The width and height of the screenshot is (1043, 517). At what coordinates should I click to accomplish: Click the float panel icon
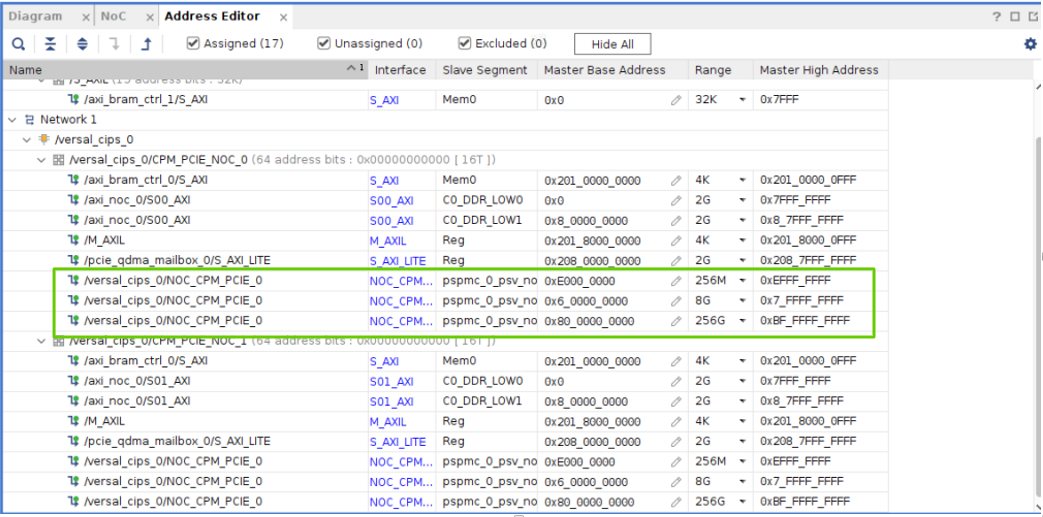pos(1014,17)
